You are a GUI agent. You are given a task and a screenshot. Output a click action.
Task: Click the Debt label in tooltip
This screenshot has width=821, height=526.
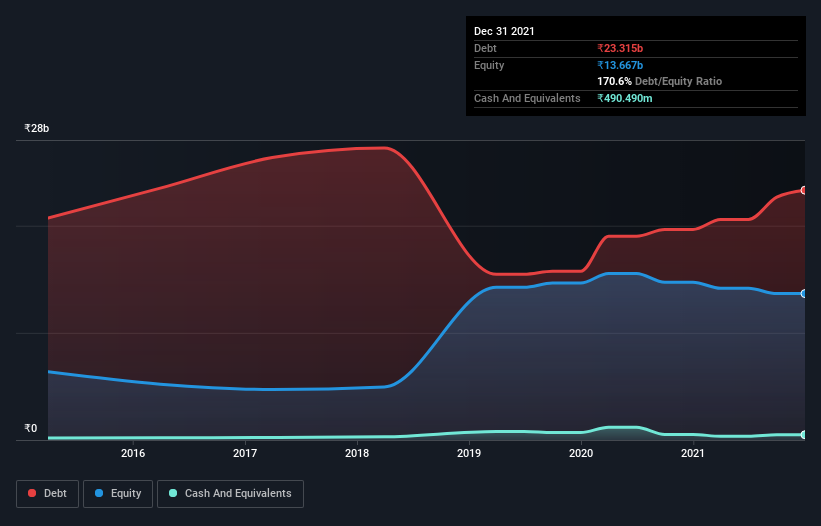(x=485, y=48)
